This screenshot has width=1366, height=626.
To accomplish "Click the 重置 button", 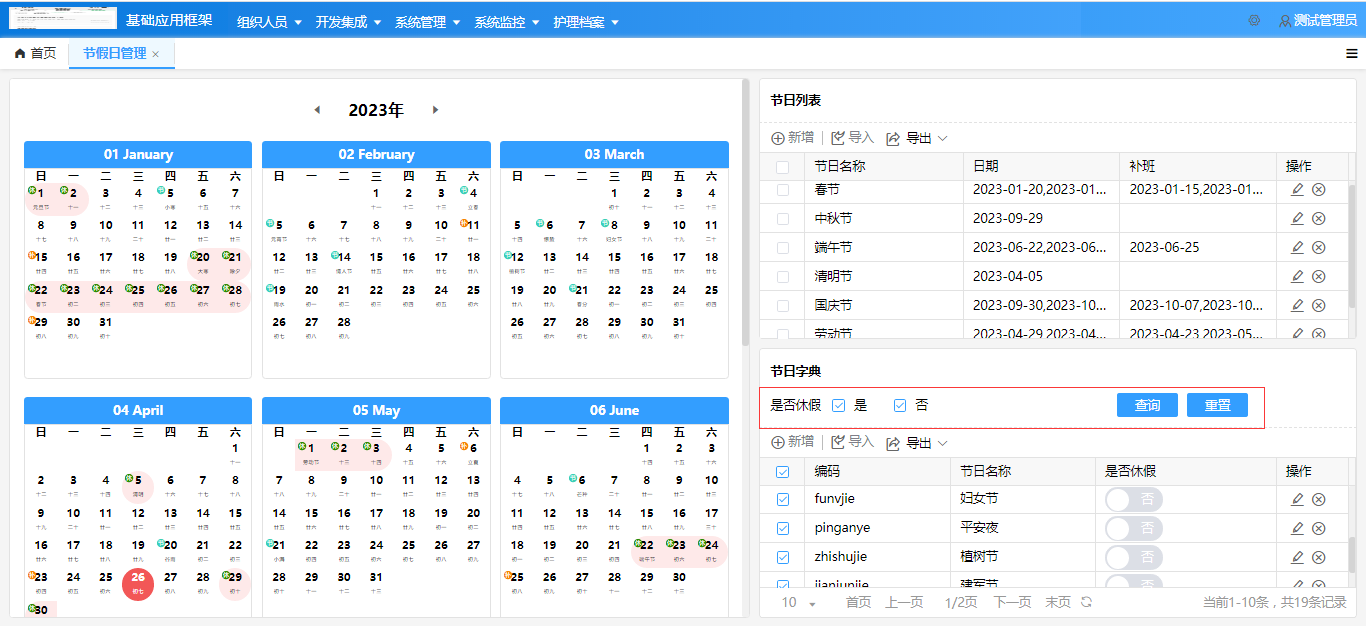I will [x=1217, y=404].
